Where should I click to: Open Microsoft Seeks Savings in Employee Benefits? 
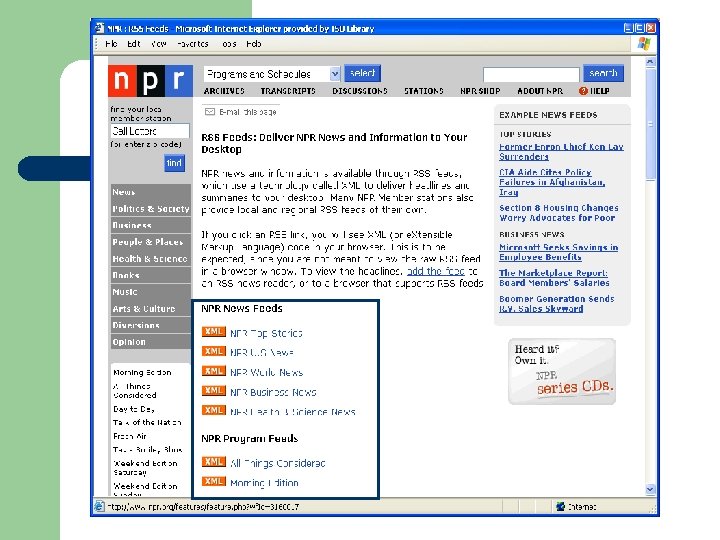tap(558, 252)
